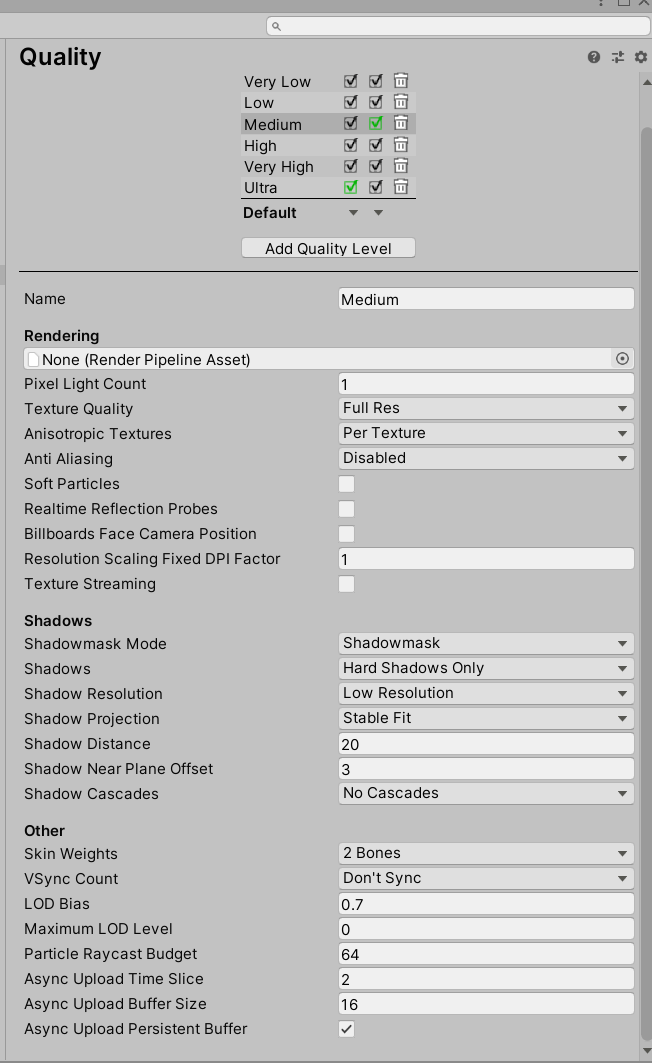The height and width of the screenshot is (1063, 652).
Task: Click the help icon in the Quality header
Action: (x=594, y=57)
